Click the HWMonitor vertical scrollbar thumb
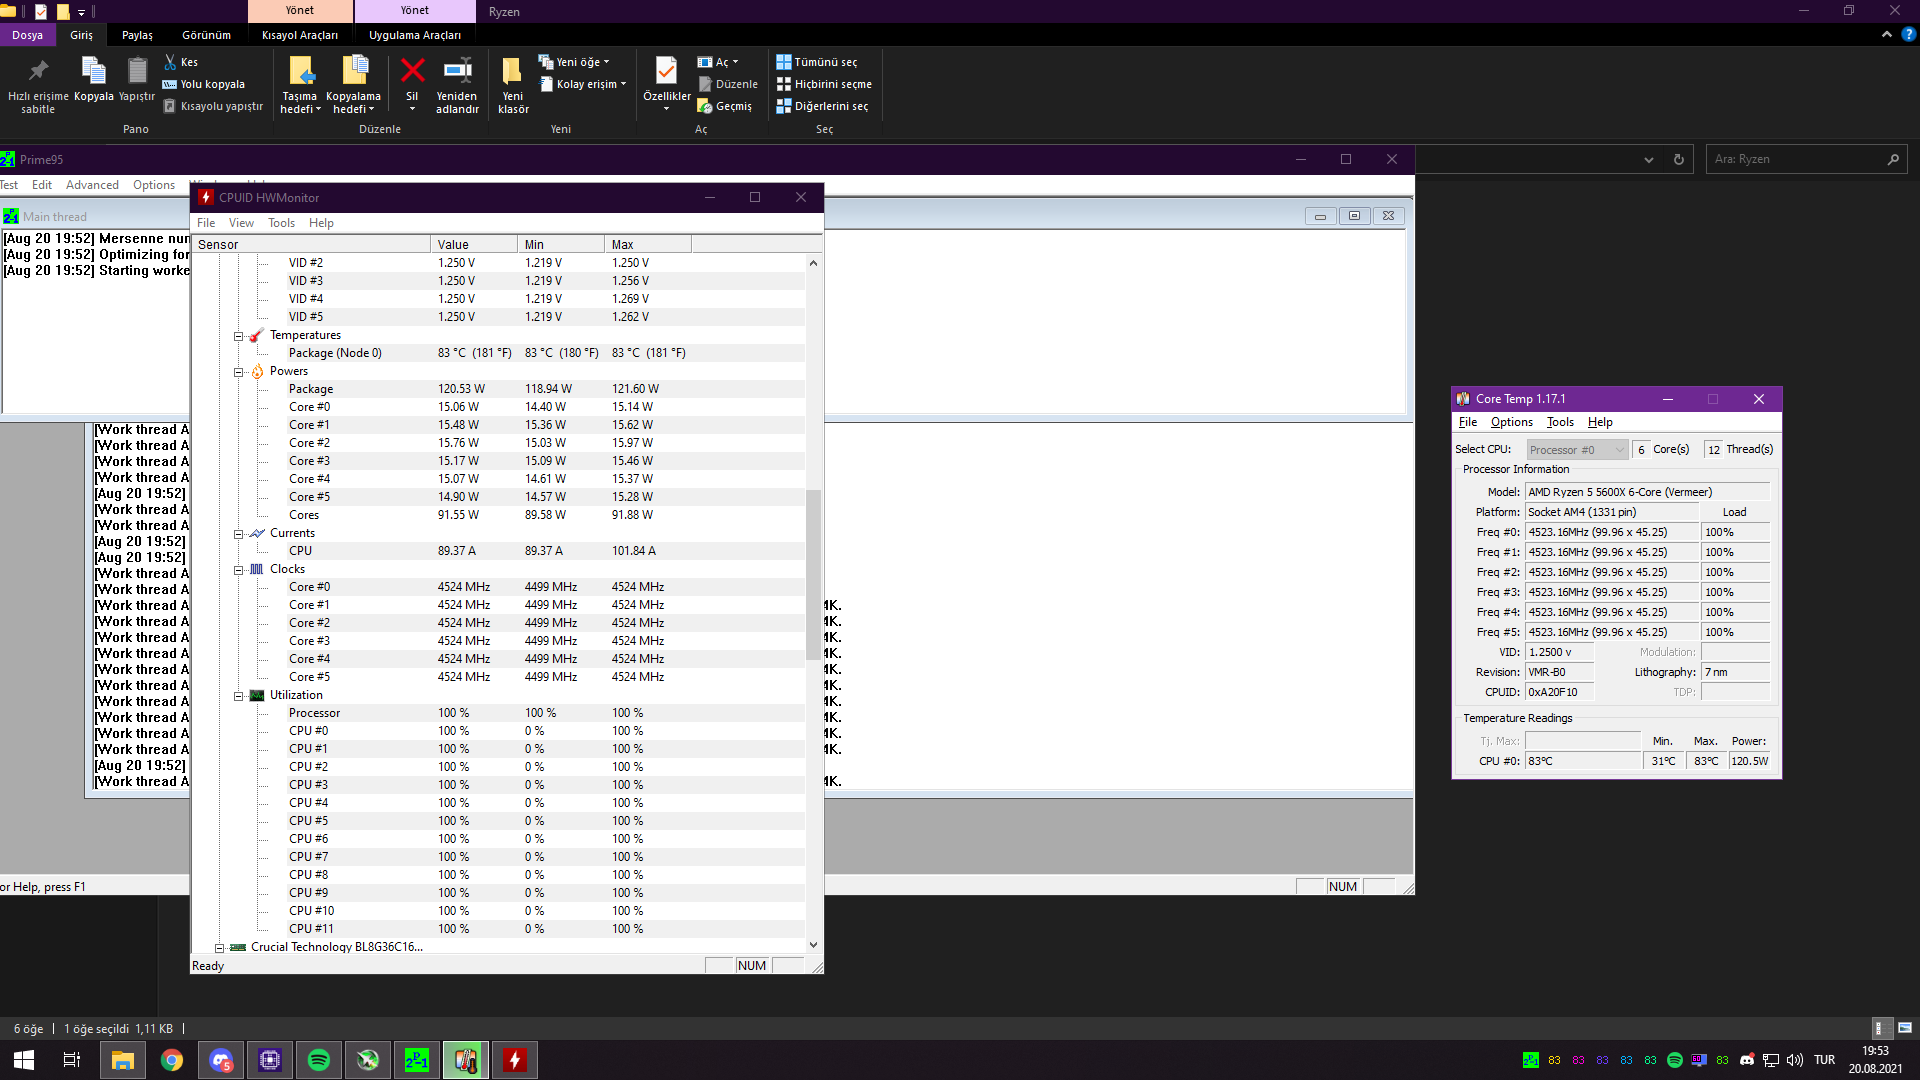 coord(813,575)
